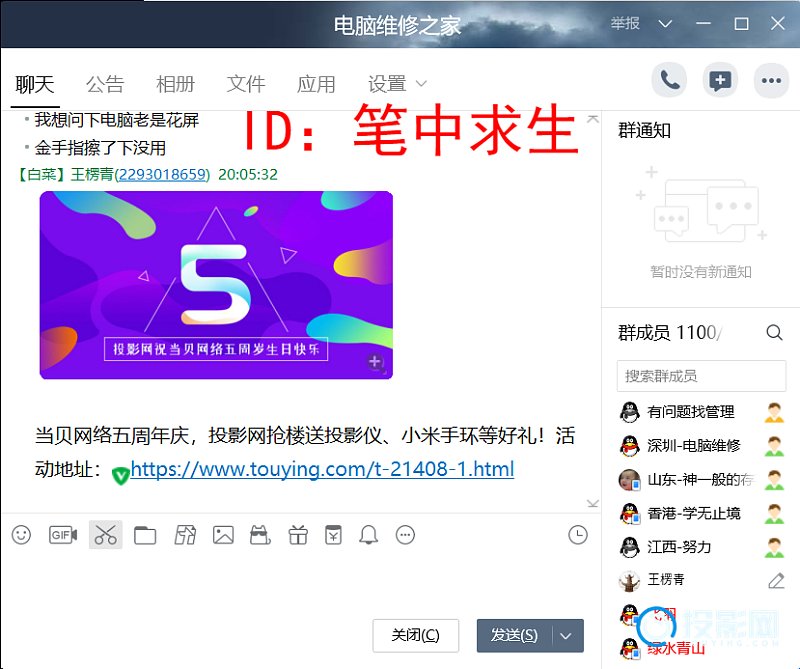The image size is (800, 669).
Task: Open the 文件 tab
Action: click(246, 84)
